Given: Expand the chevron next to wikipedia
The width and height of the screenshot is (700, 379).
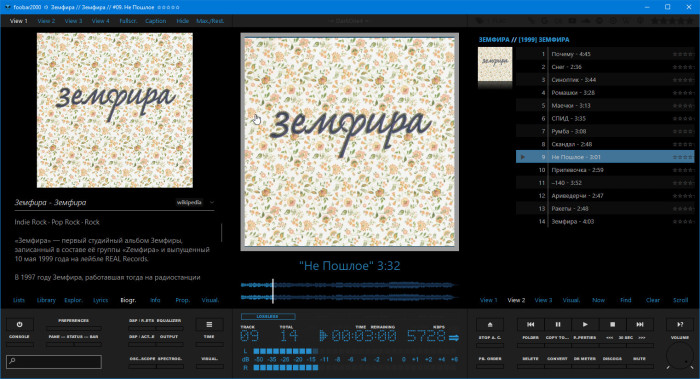Looking at the screenshot, I should pyautogui.click(x=212, y=202).
